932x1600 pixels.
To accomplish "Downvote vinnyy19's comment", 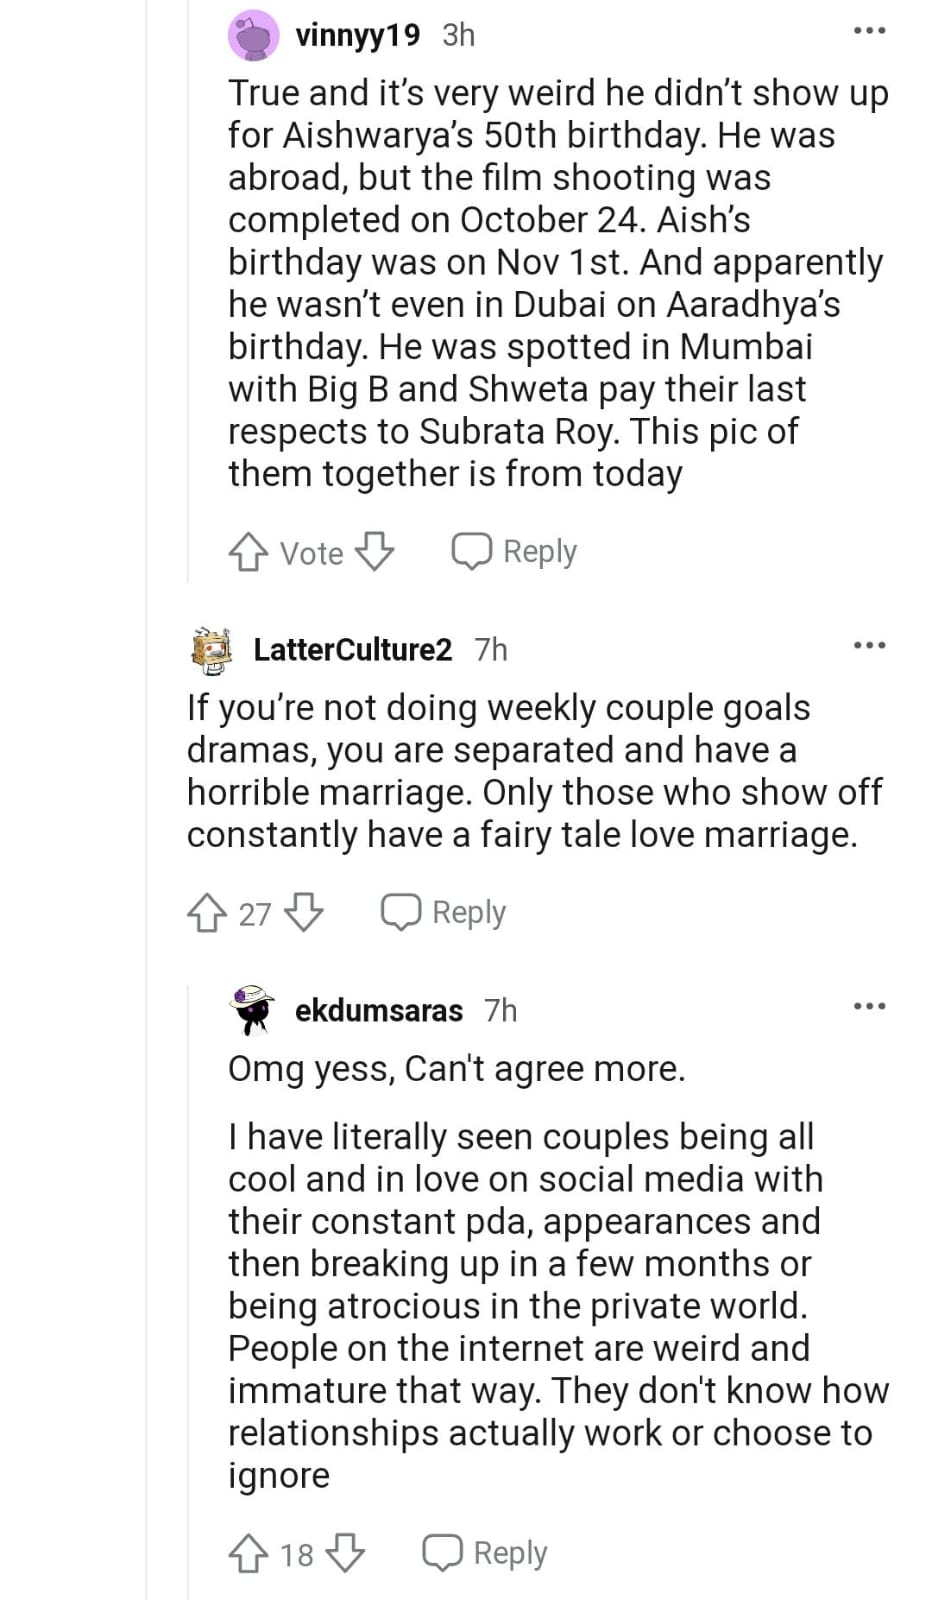I will click(x=375, y=552).
